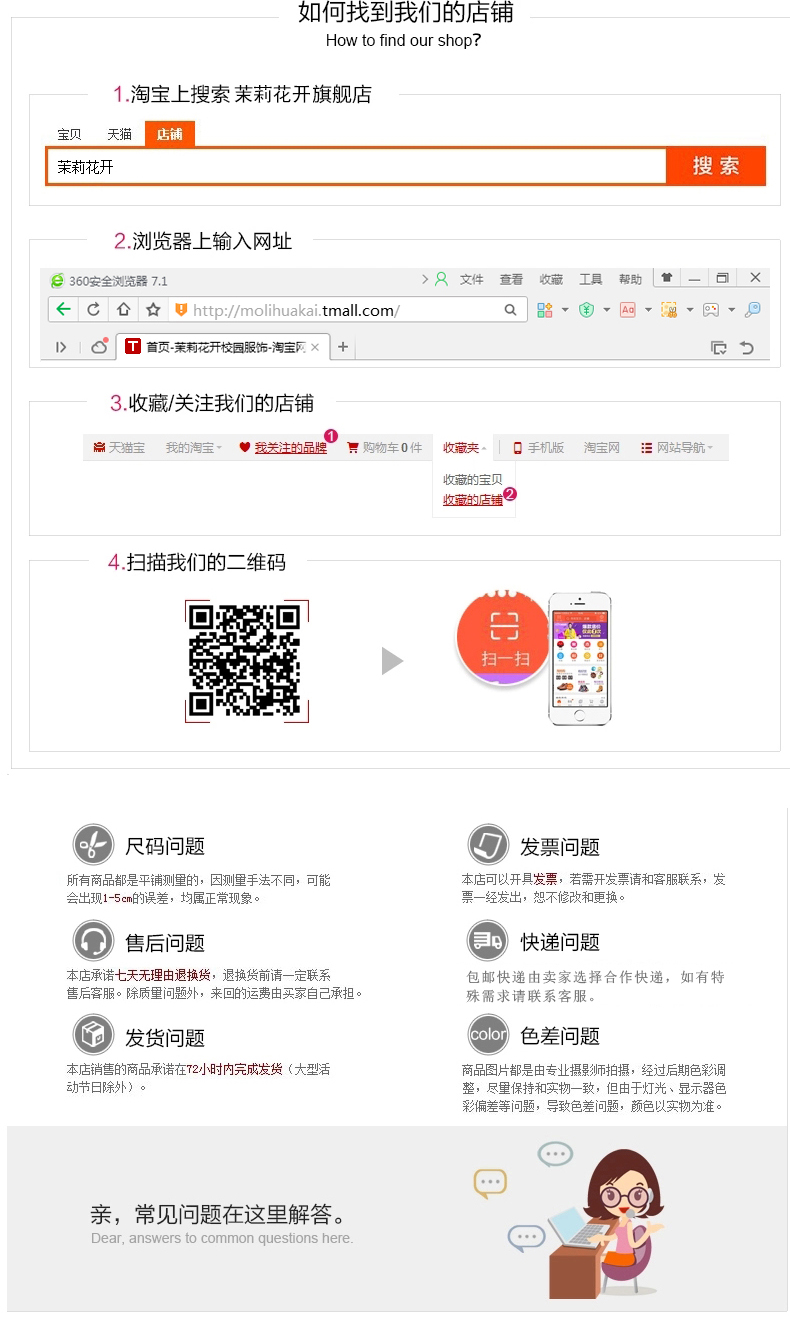Viewport: 790px width, 1334px height.
Task: Click the headset icon for 售后问题
Action: click(x=93, y=941)
